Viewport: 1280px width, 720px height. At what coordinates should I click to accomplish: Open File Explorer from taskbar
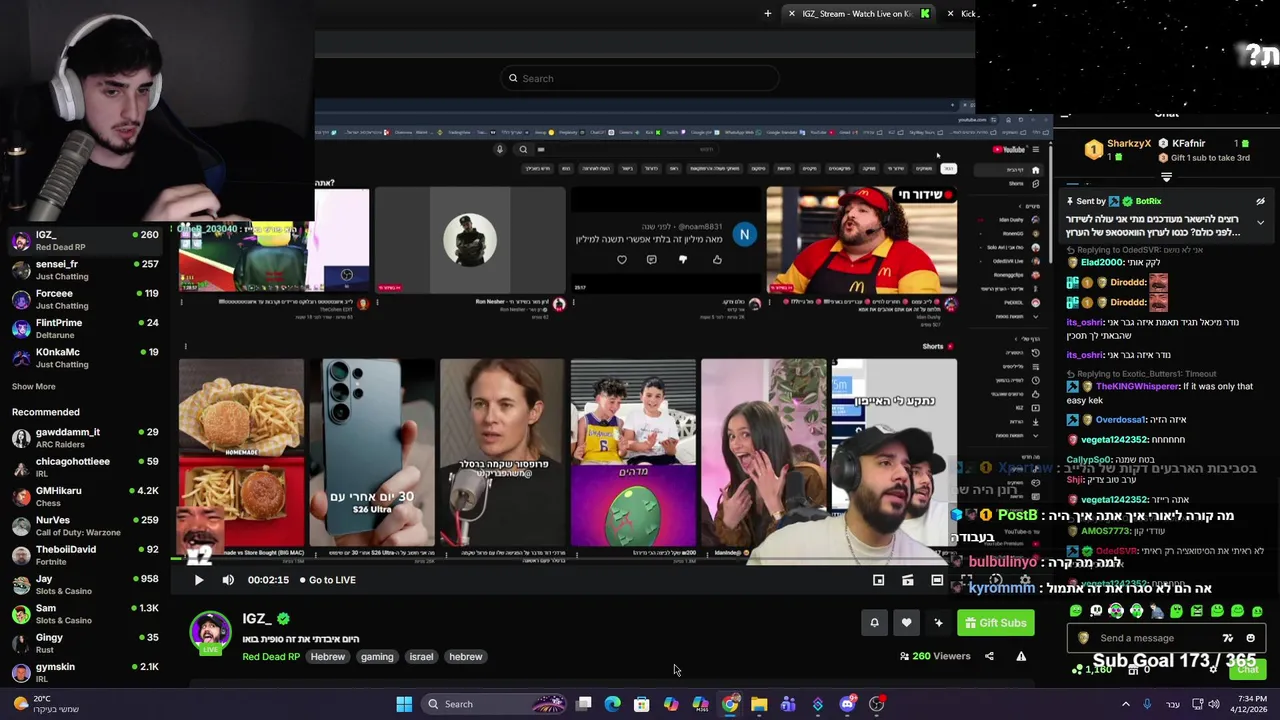click(x=759, y=704)
